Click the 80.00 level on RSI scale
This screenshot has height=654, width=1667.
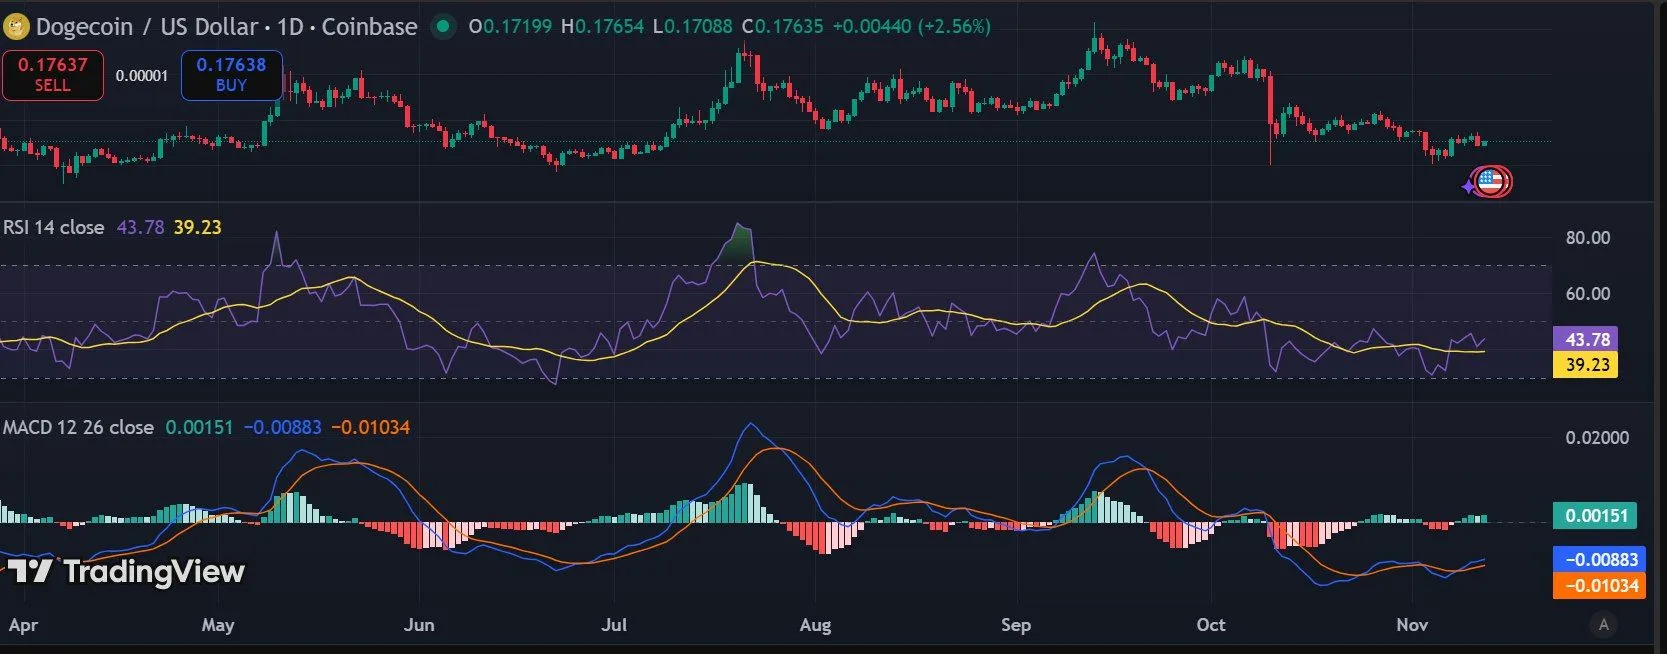[x=1587, y=238]
